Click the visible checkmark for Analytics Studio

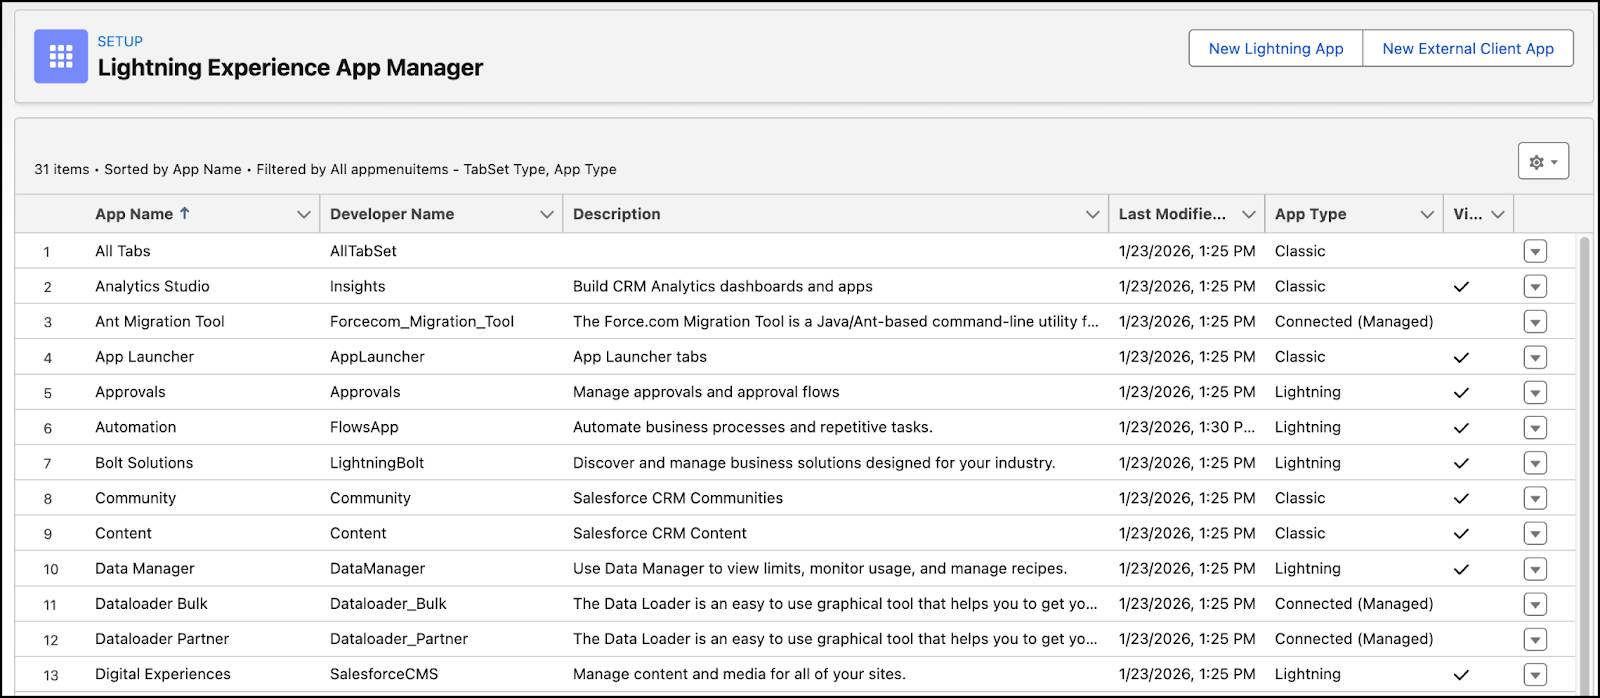click(1461, 287)
